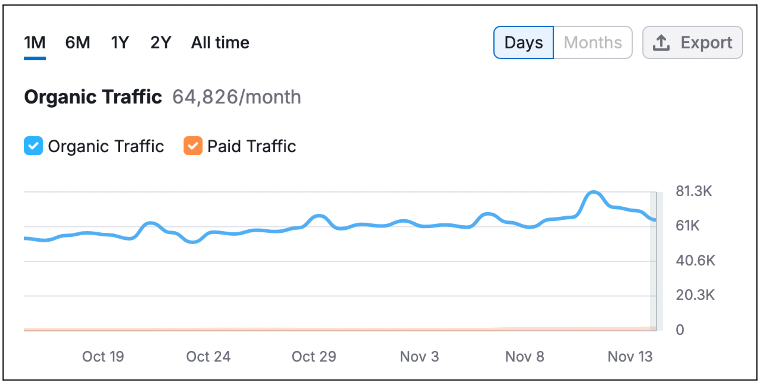Screen dimensions: 761x386
Task: Click the Oct 29 date label on the axis
Action: (x=314, y=357)
